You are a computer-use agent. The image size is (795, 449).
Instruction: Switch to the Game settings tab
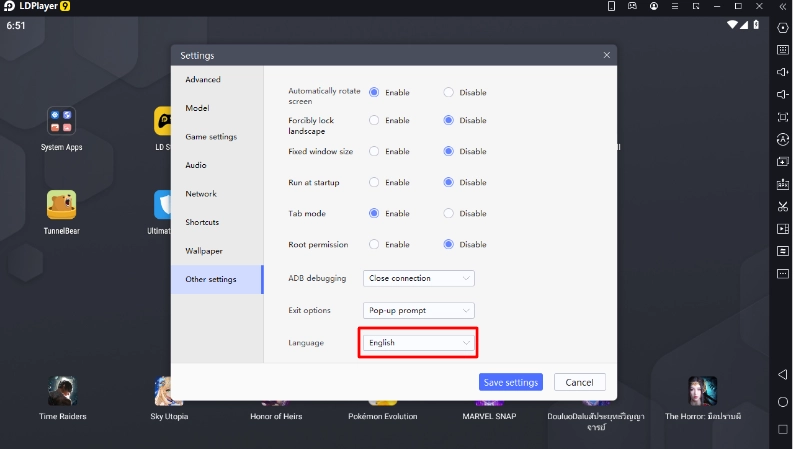(211, 137)
